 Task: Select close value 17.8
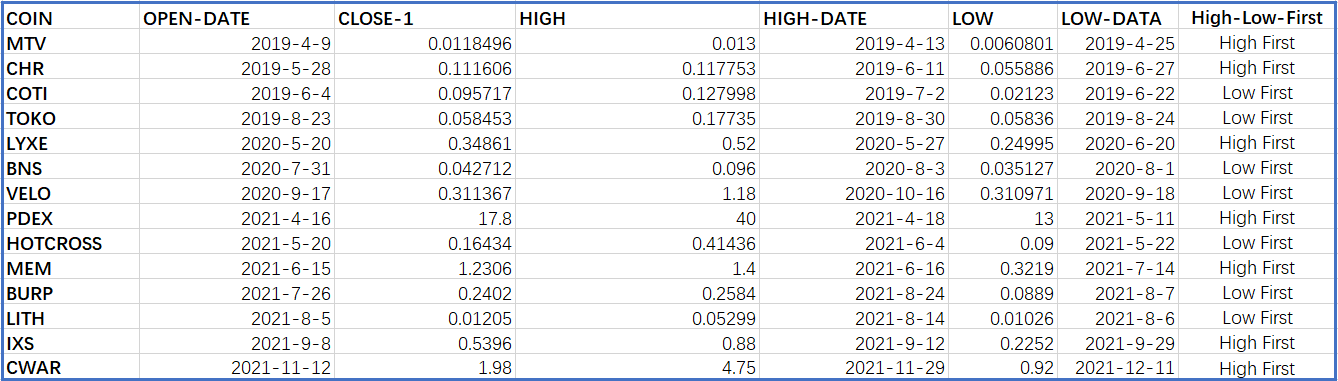point(495,218)
